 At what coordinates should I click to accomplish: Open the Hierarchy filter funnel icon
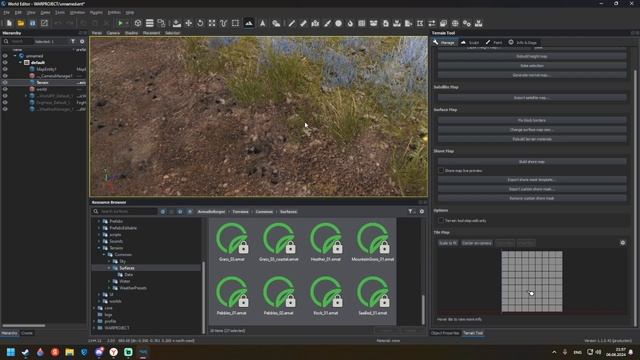click(73, 41)
